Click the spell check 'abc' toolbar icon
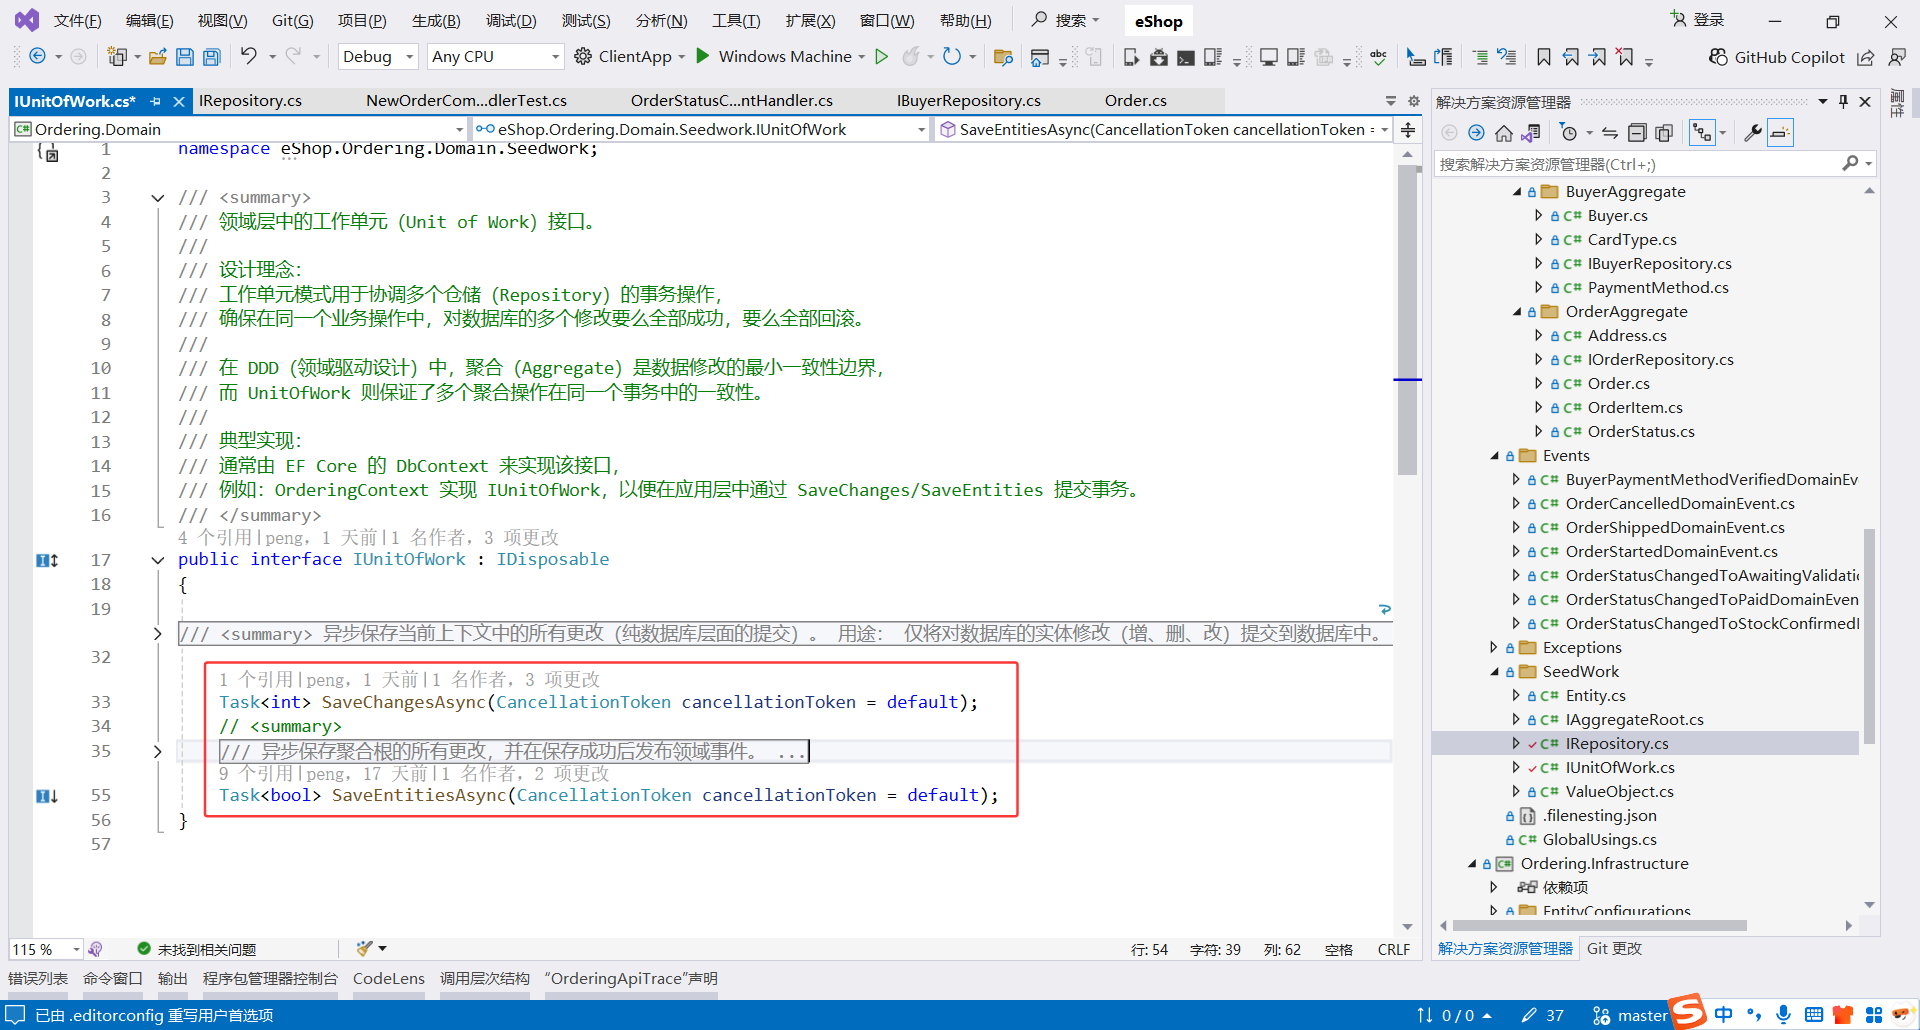Screen dimensions: 1920x1030 [1378, 57]
